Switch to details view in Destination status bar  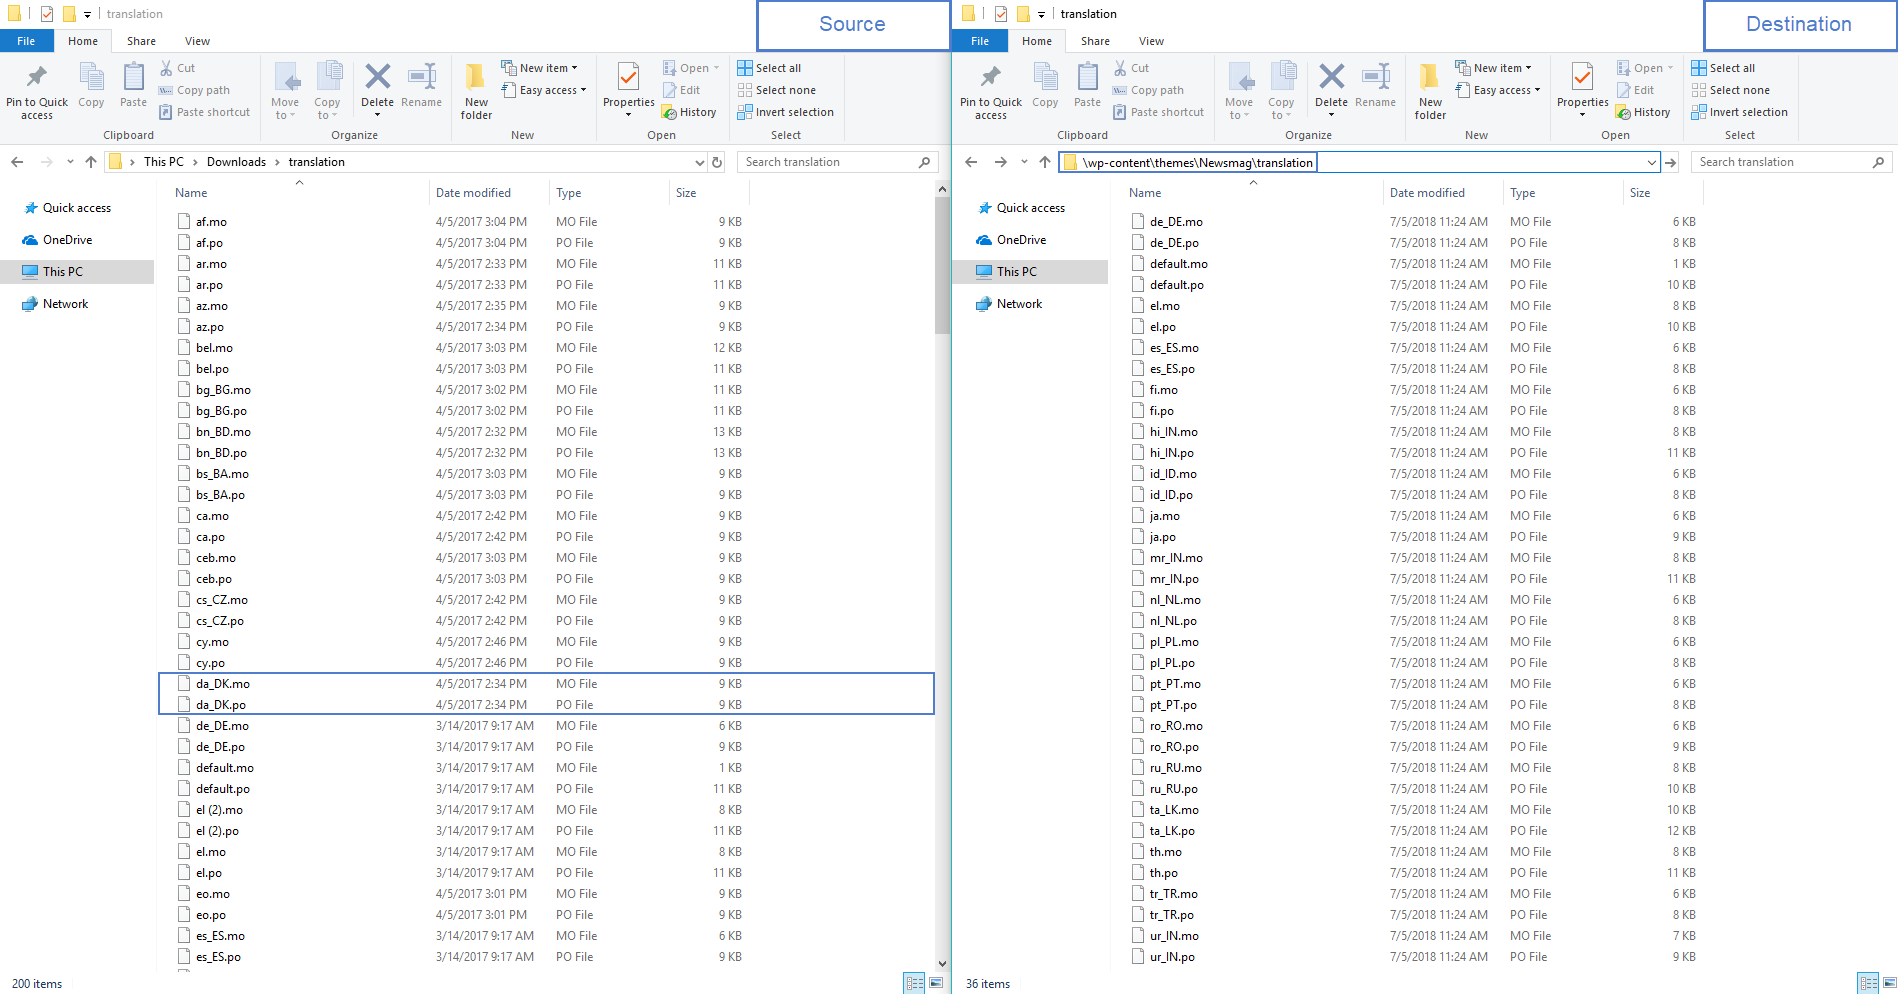click(x=1868, y=984)
